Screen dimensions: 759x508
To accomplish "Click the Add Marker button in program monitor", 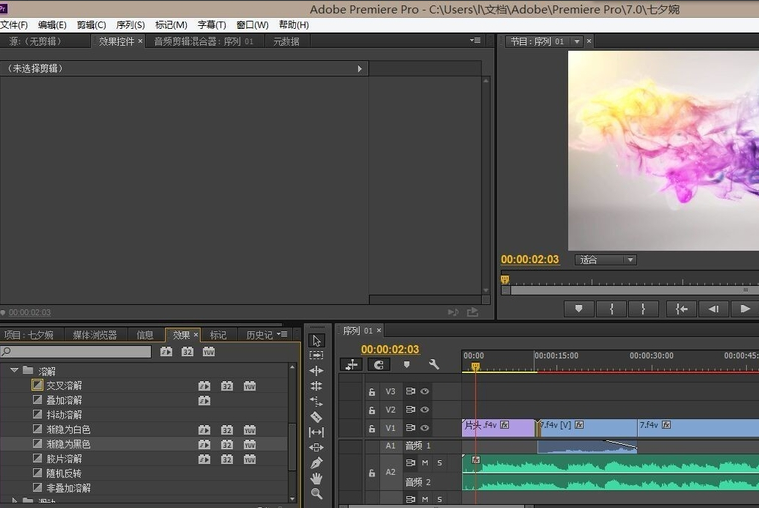I will click(578, 309).
